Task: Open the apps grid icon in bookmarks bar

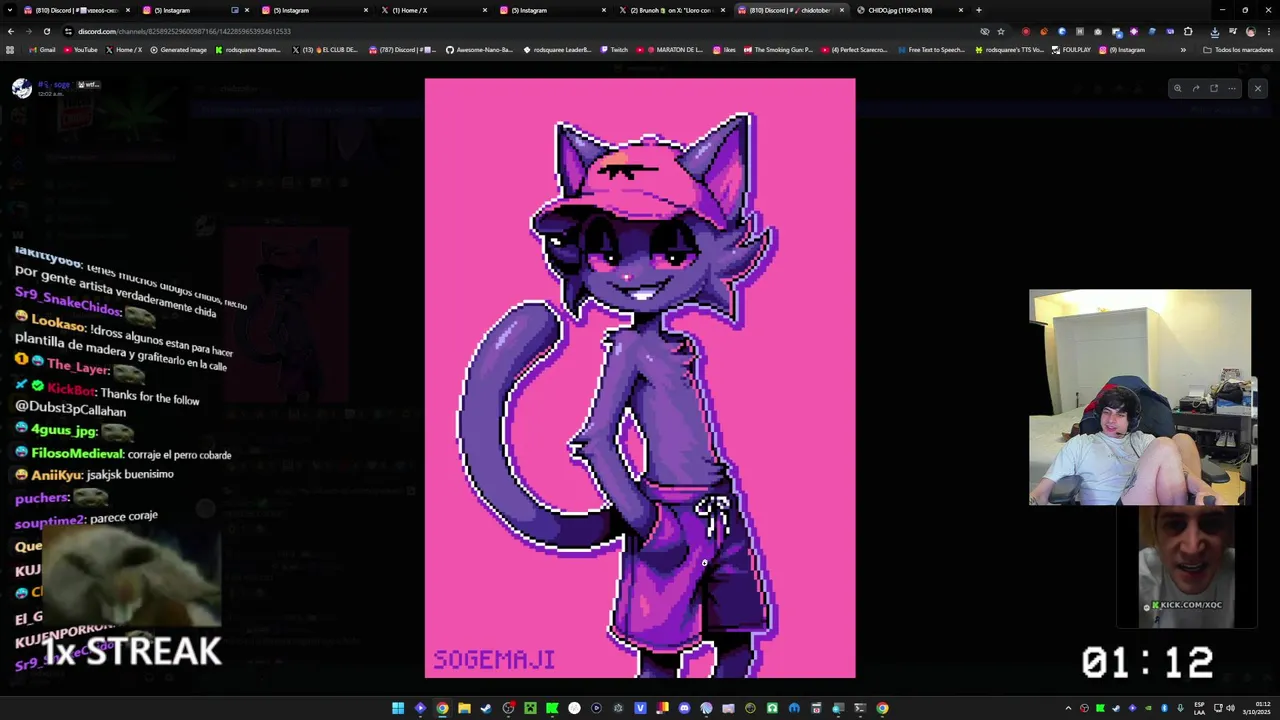Action: pos(10,49)
